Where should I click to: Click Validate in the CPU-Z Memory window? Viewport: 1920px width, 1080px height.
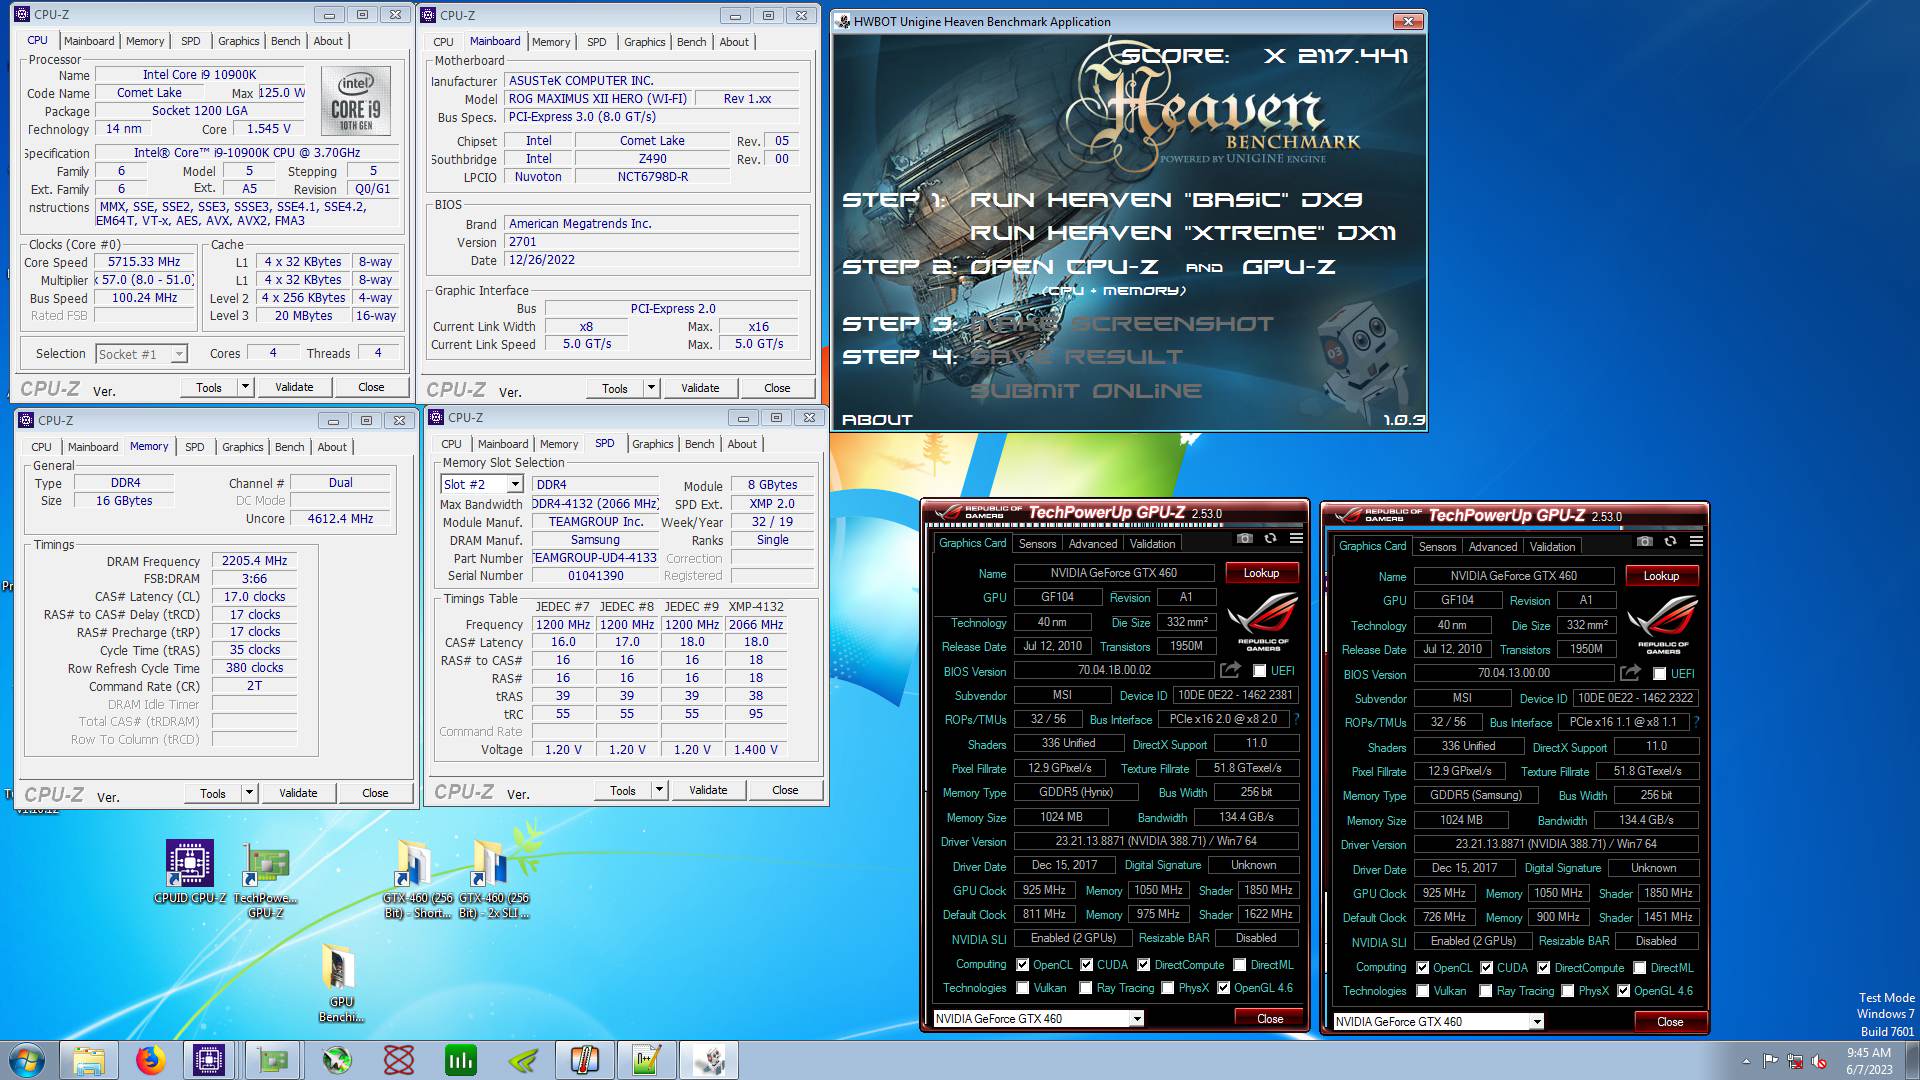[x=298, y=793]
